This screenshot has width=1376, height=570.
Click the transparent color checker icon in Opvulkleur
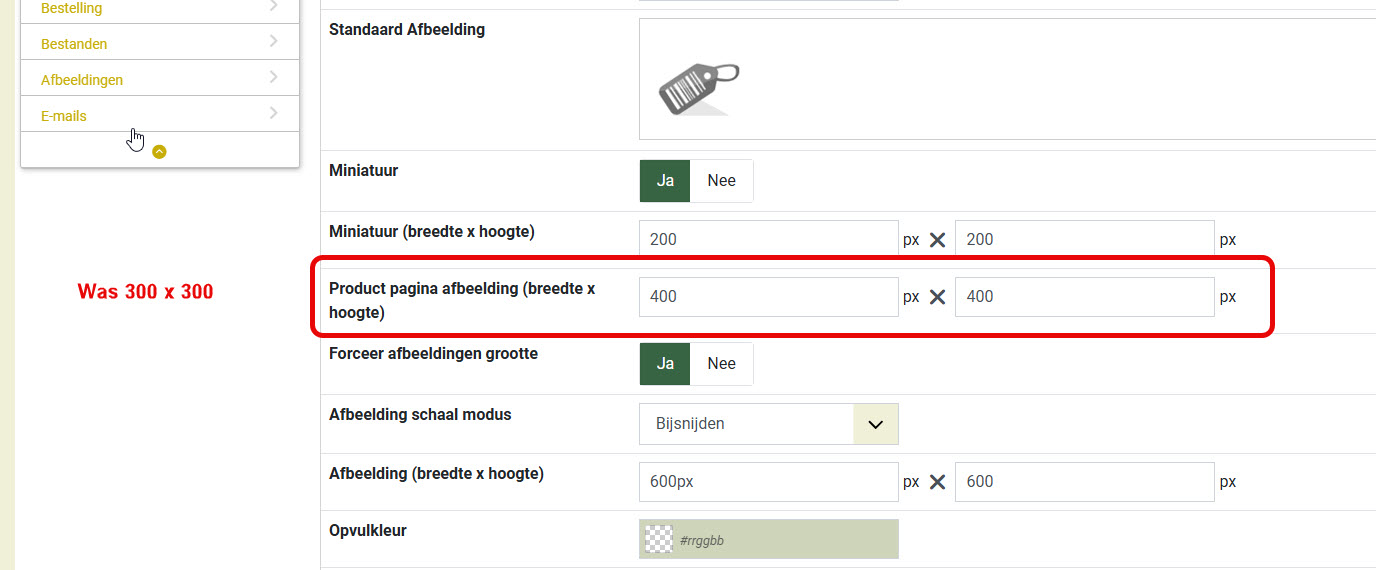[659, 539]
